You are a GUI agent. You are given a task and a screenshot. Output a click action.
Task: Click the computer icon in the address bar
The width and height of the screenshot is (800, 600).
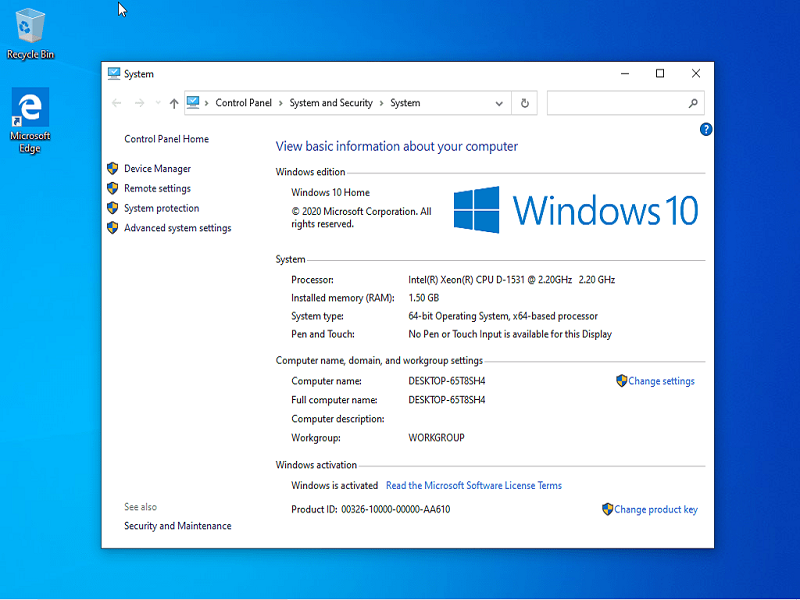pyautogui.click(x=193, y=103)
